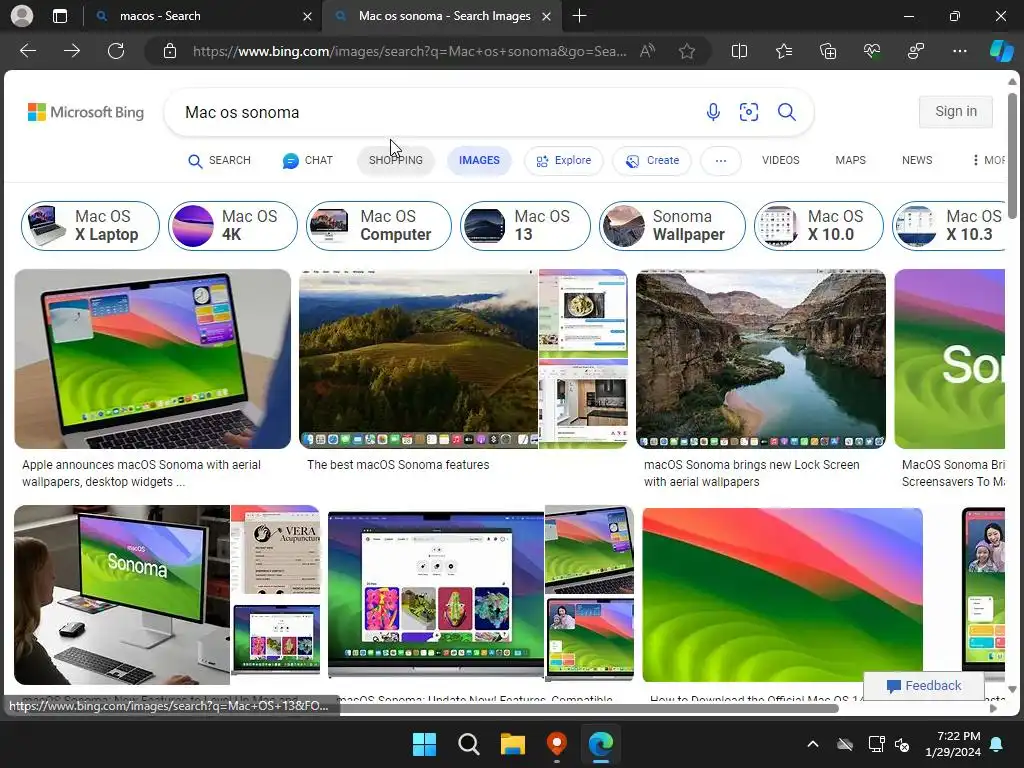Open the NEWS tab

click(x=917, y=161)
